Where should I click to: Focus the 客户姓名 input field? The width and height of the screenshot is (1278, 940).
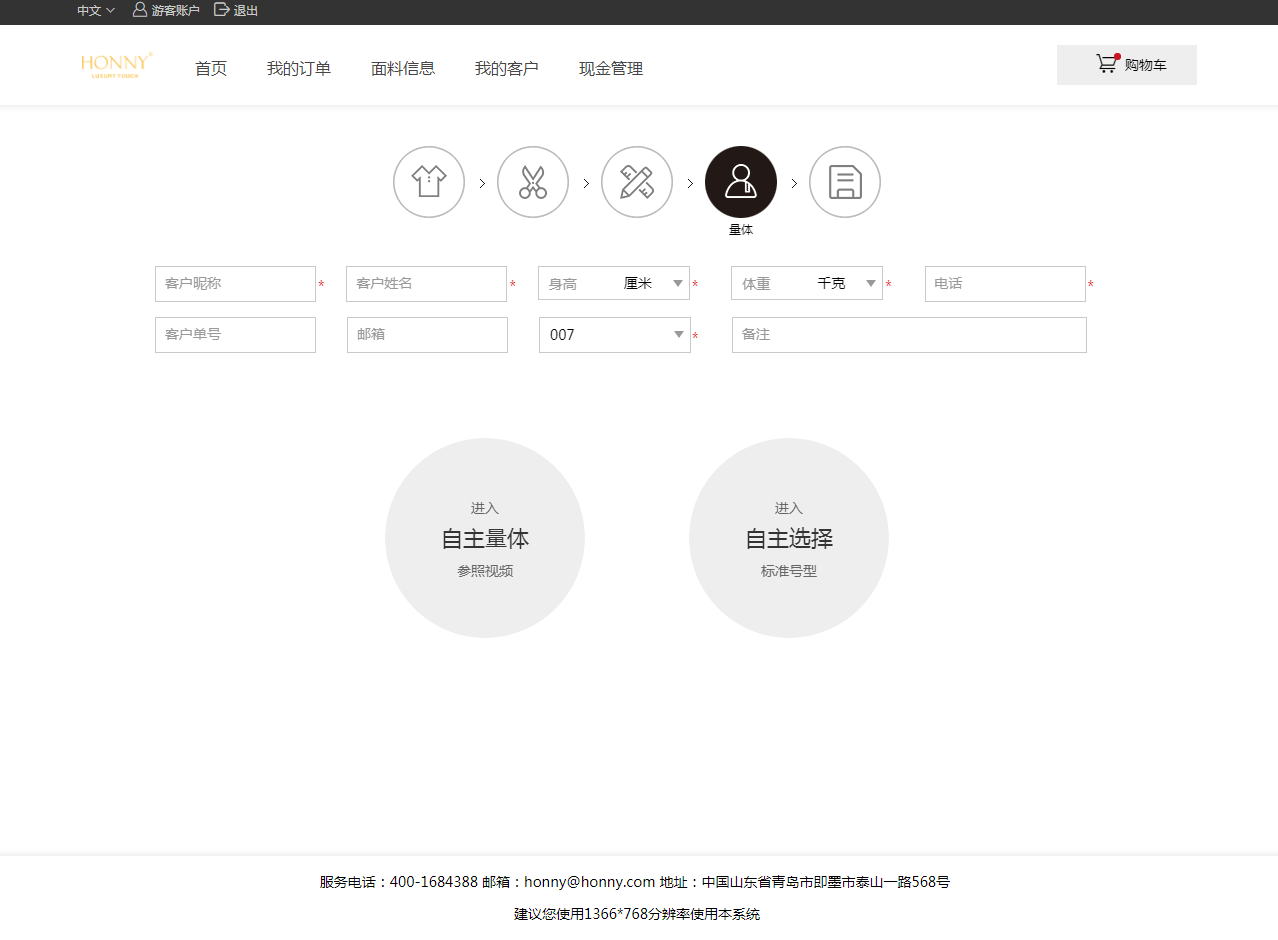click(426, 284)
